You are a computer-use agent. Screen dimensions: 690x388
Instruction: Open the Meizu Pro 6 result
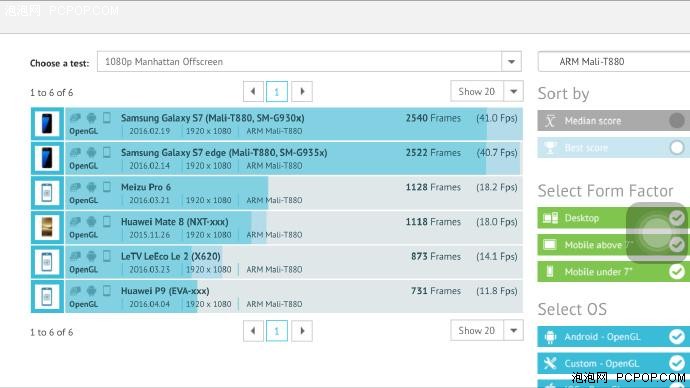tap(146, 187)
